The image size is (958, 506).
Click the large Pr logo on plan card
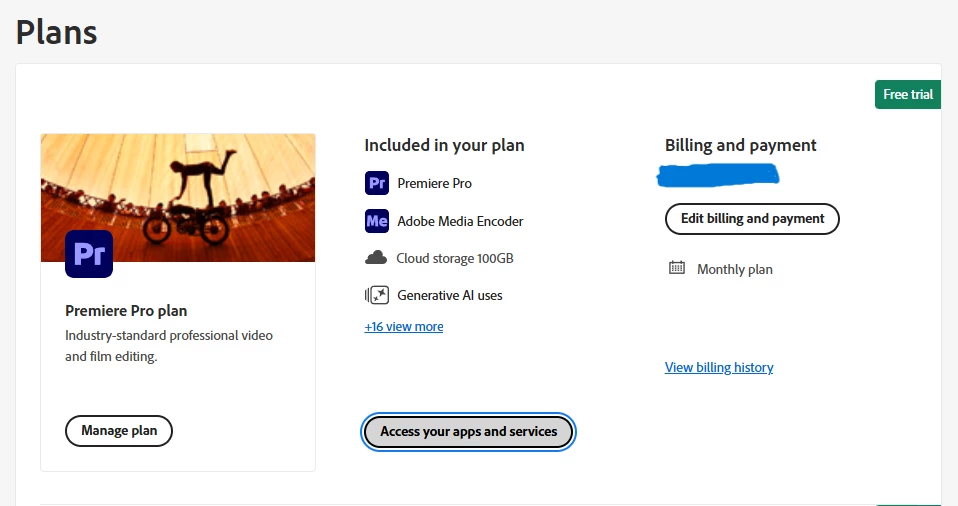click(x=89, y=254)
